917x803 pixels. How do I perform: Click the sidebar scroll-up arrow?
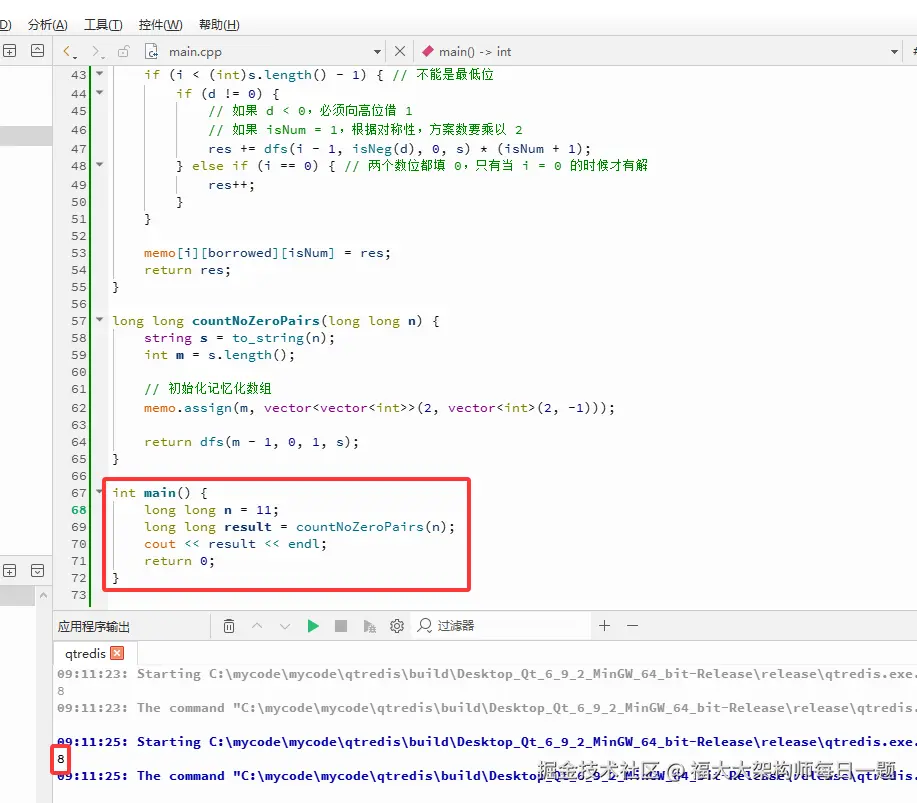(x=43, y=596)
